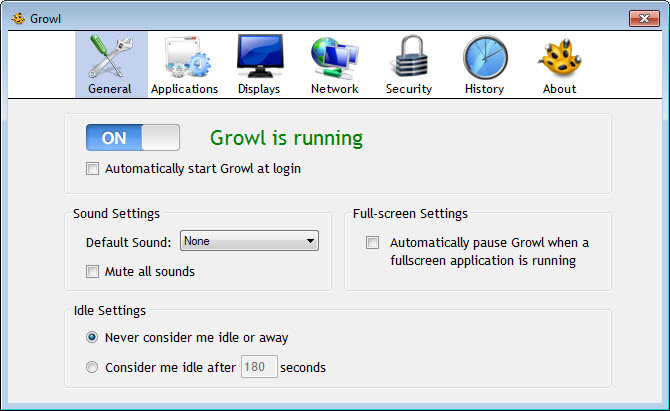The height and width of the screenshot is (411, 670).
Task: Click the idle seconds field showing 180
Action: coord(259,367)
